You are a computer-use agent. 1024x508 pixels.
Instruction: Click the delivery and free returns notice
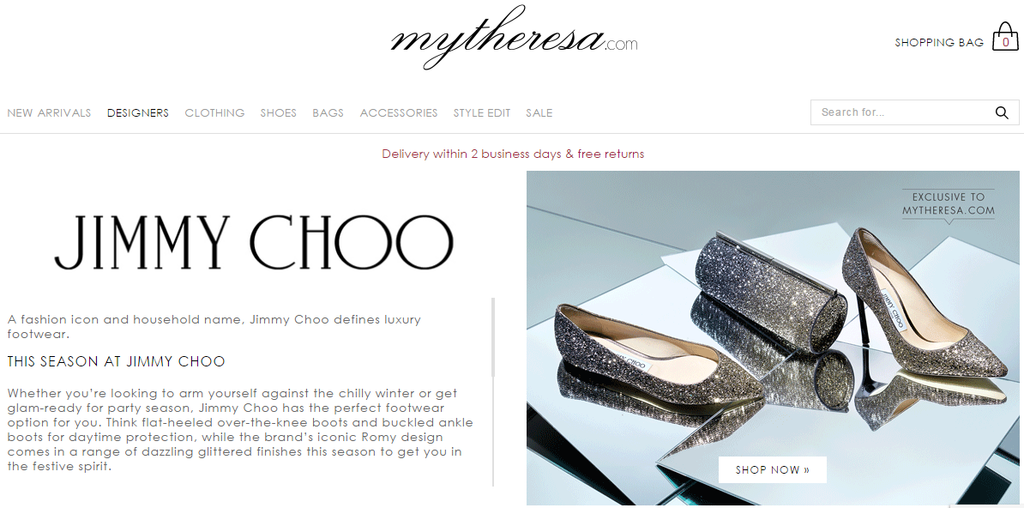(x=513, y=154)
